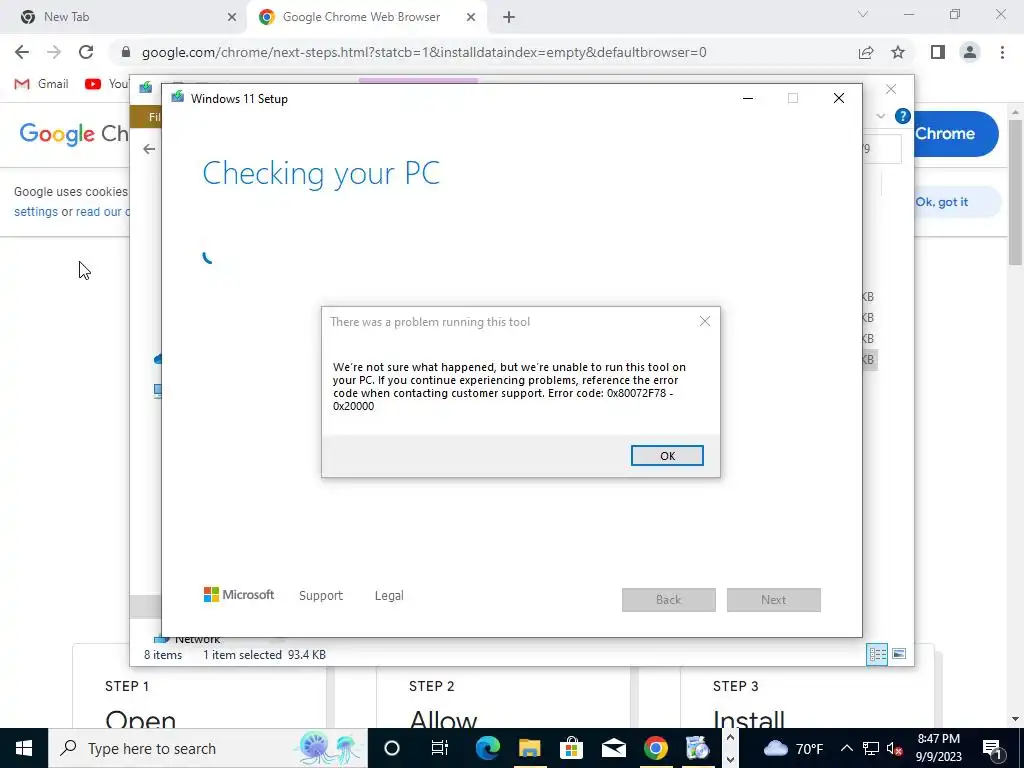This screenshot has height=768, width=1024.
Task: Close the File Explorer window behind Setup
Action: point(891,89)
